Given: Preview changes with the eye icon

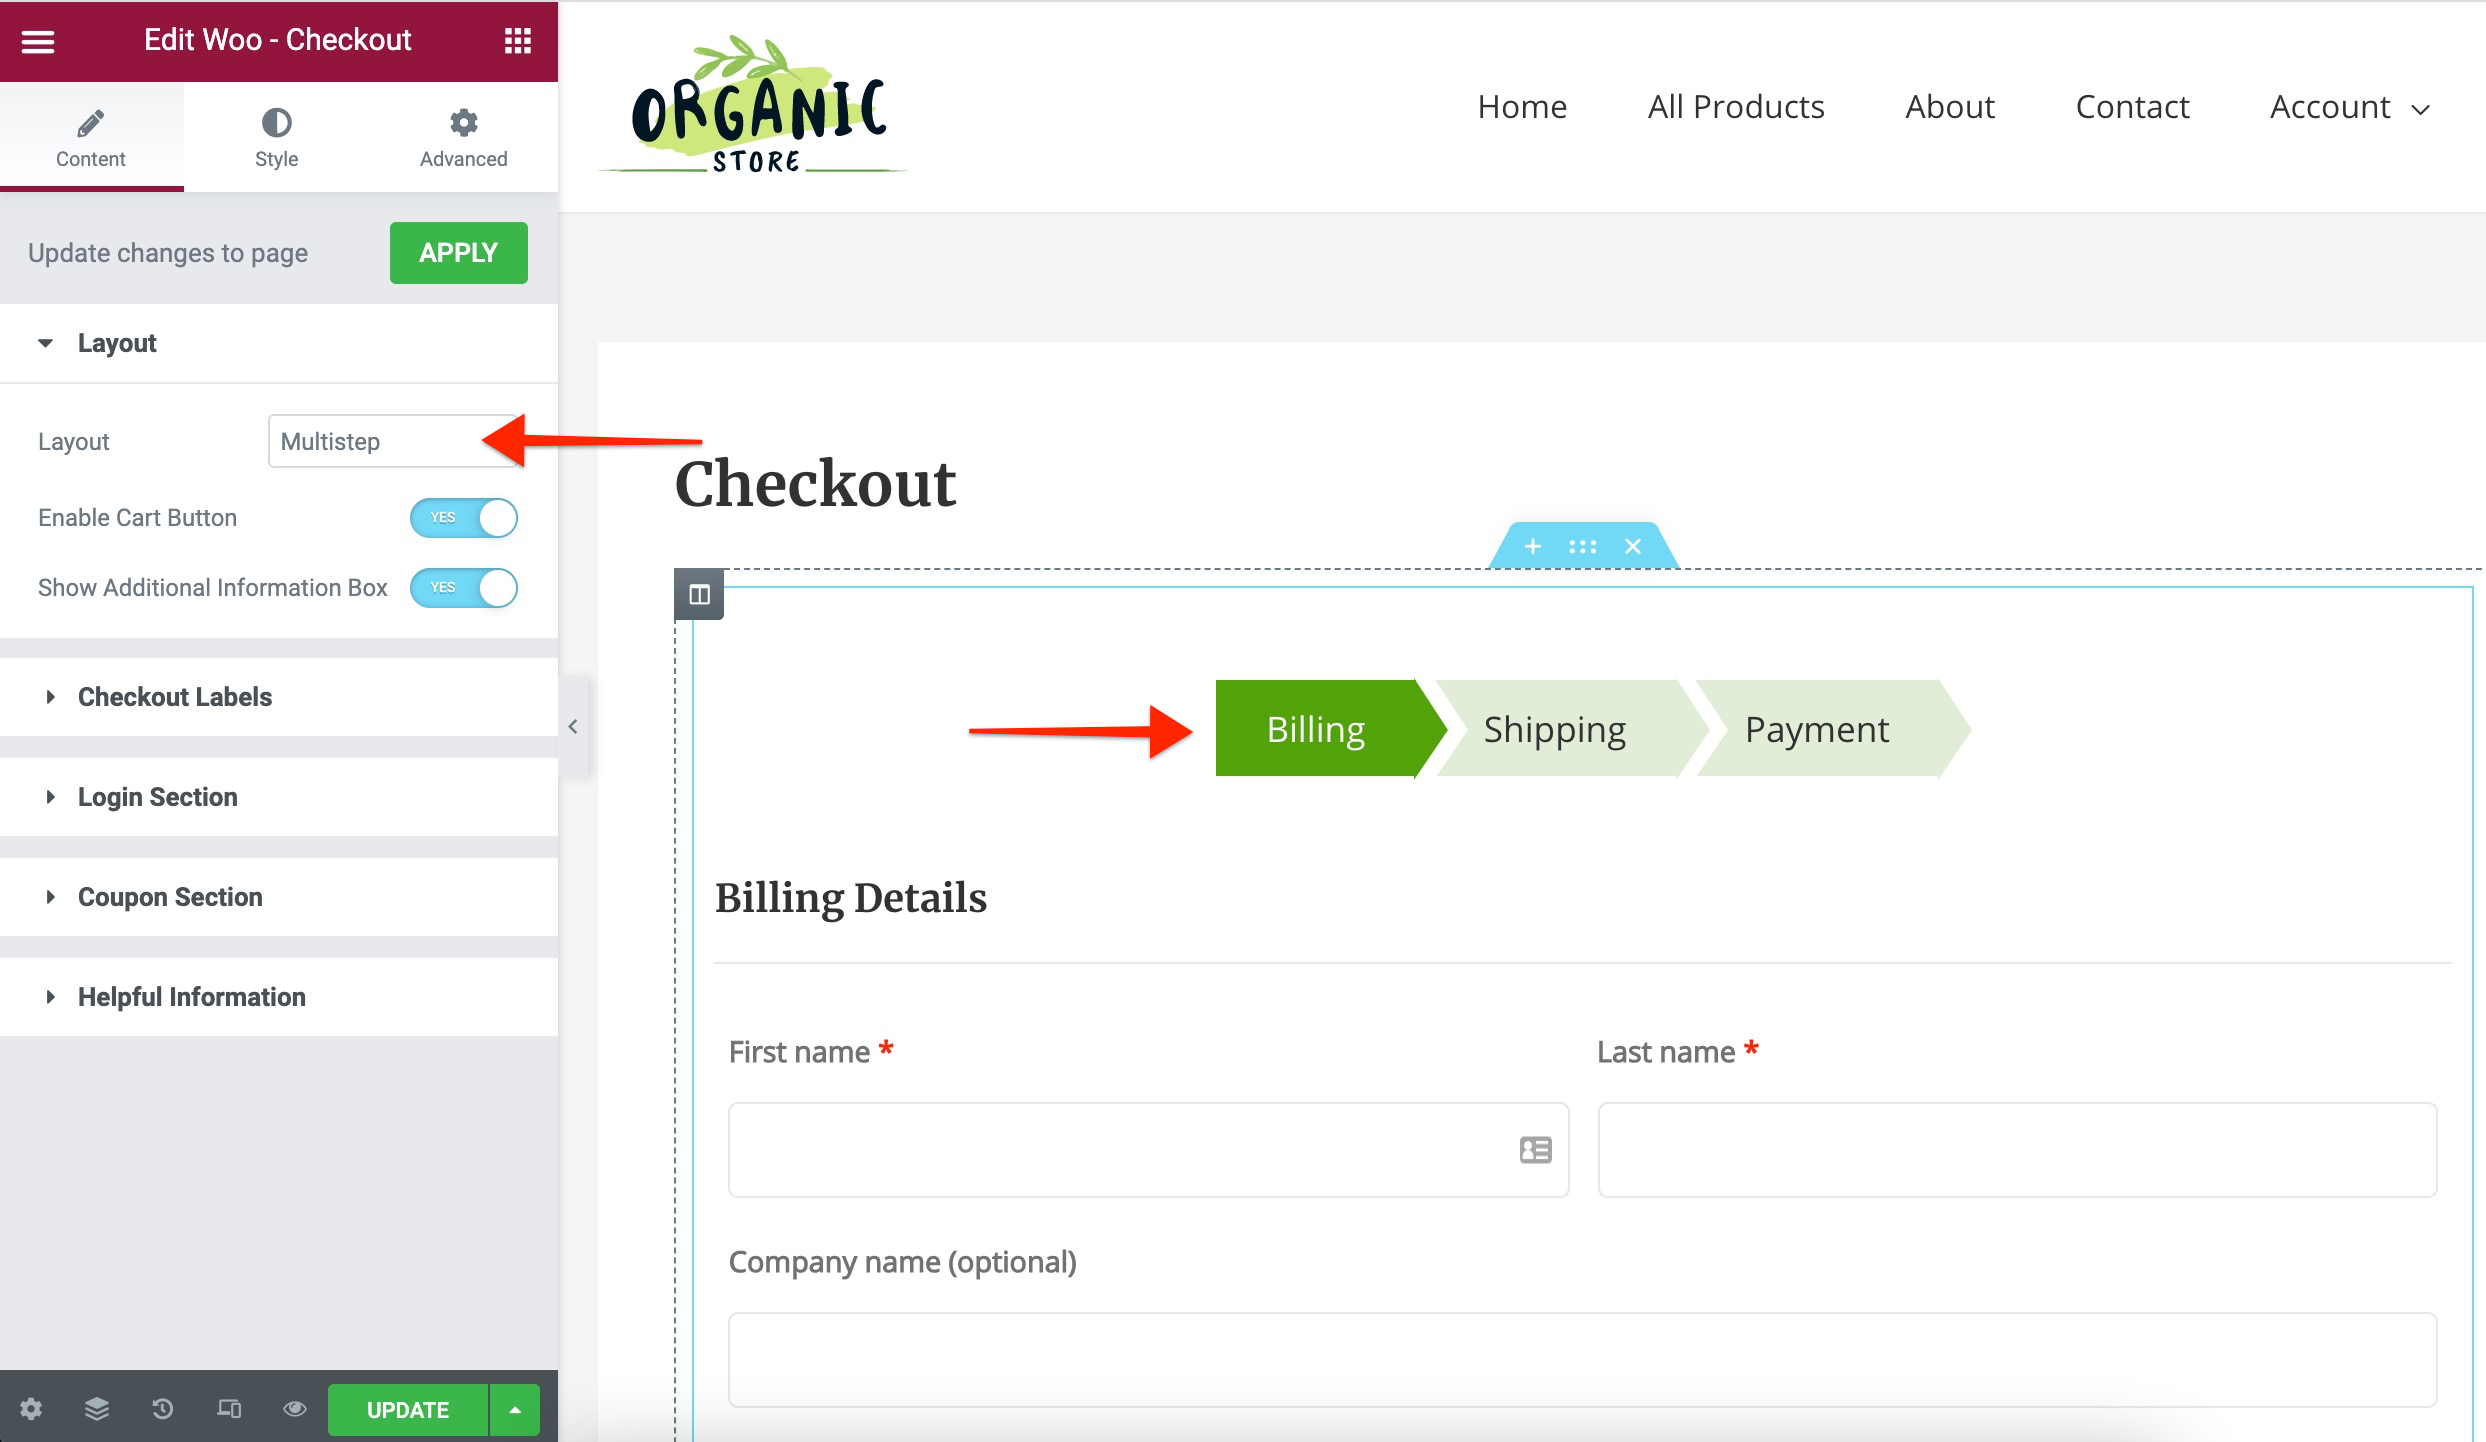Looking at the screenshot, I should (x=294, y=1409).
